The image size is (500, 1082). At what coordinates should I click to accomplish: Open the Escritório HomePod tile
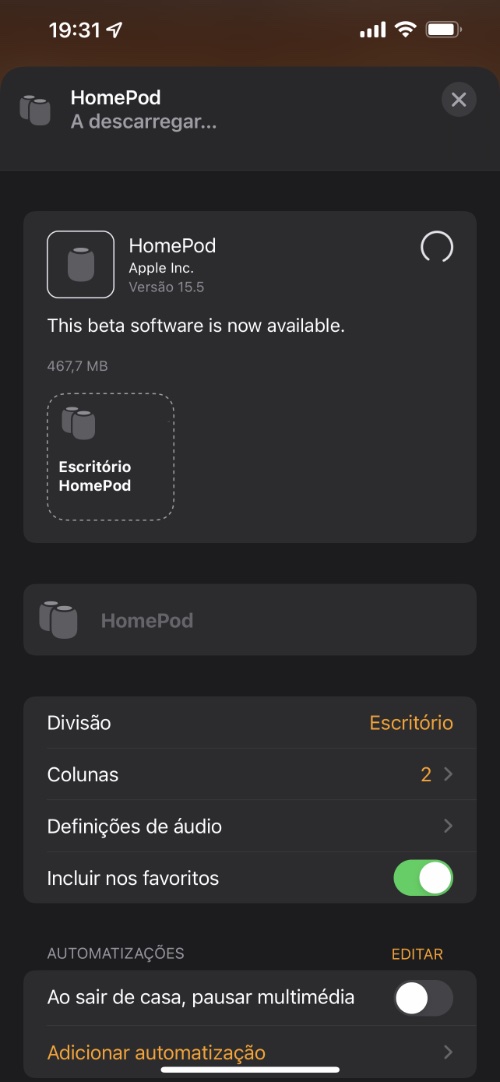[110, 457]
